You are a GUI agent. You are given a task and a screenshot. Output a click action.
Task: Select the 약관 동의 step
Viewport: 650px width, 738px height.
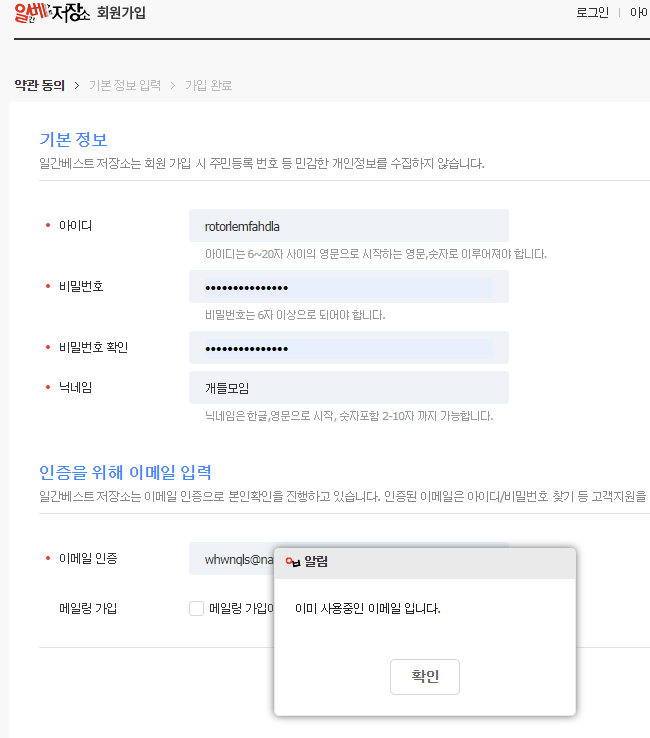pos(39,86)
